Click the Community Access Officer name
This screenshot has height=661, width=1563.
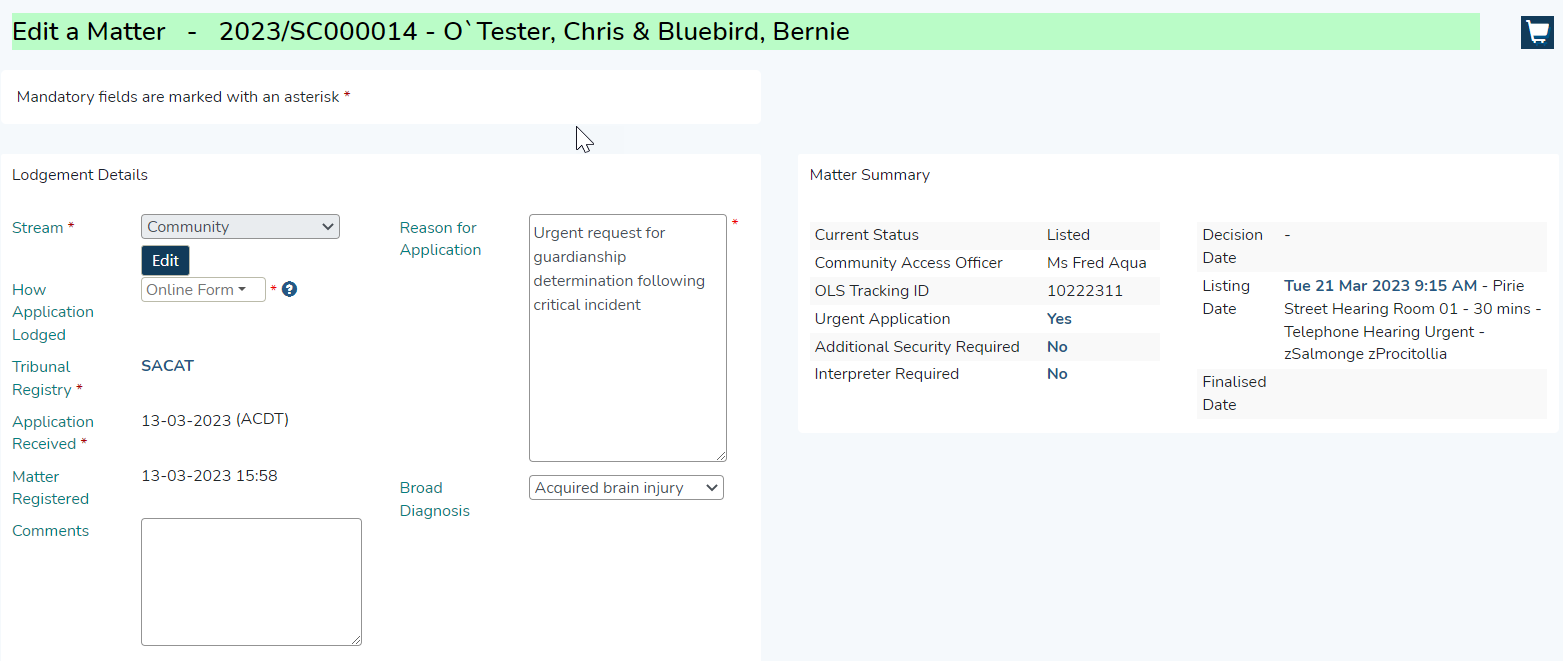pyautogui.click(x=1096, y=263)
